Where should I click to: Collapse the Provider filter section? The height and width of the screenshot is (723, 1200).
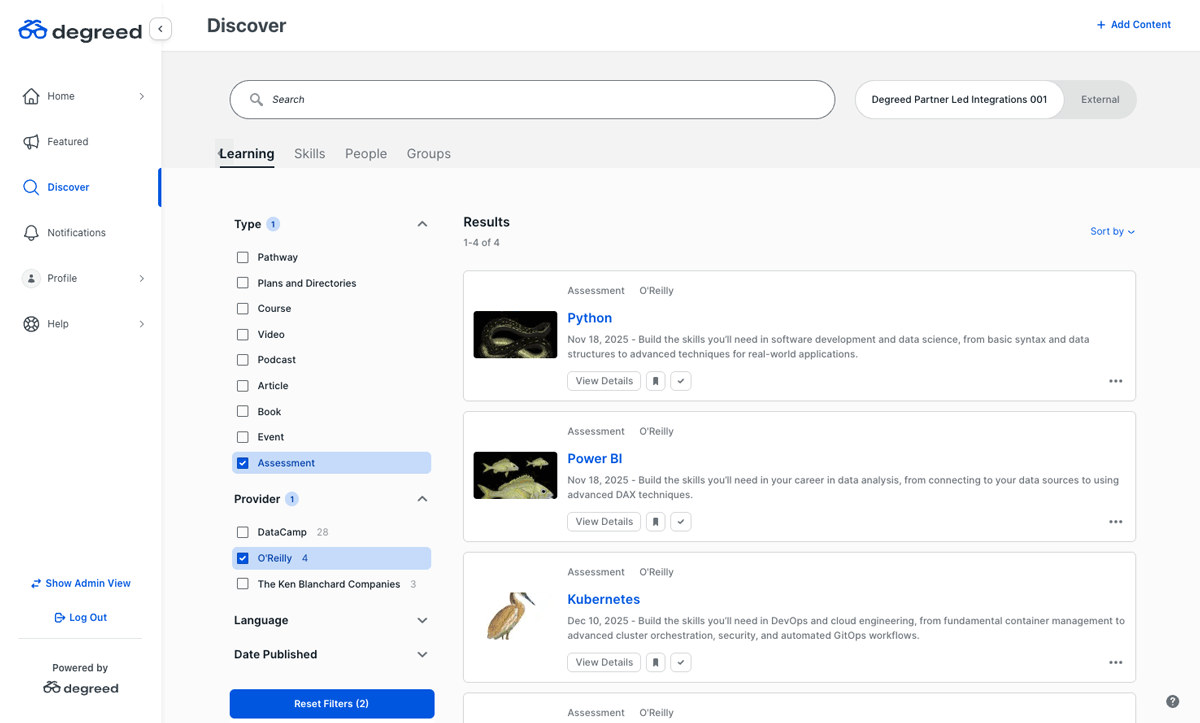(x=422, y=499)
